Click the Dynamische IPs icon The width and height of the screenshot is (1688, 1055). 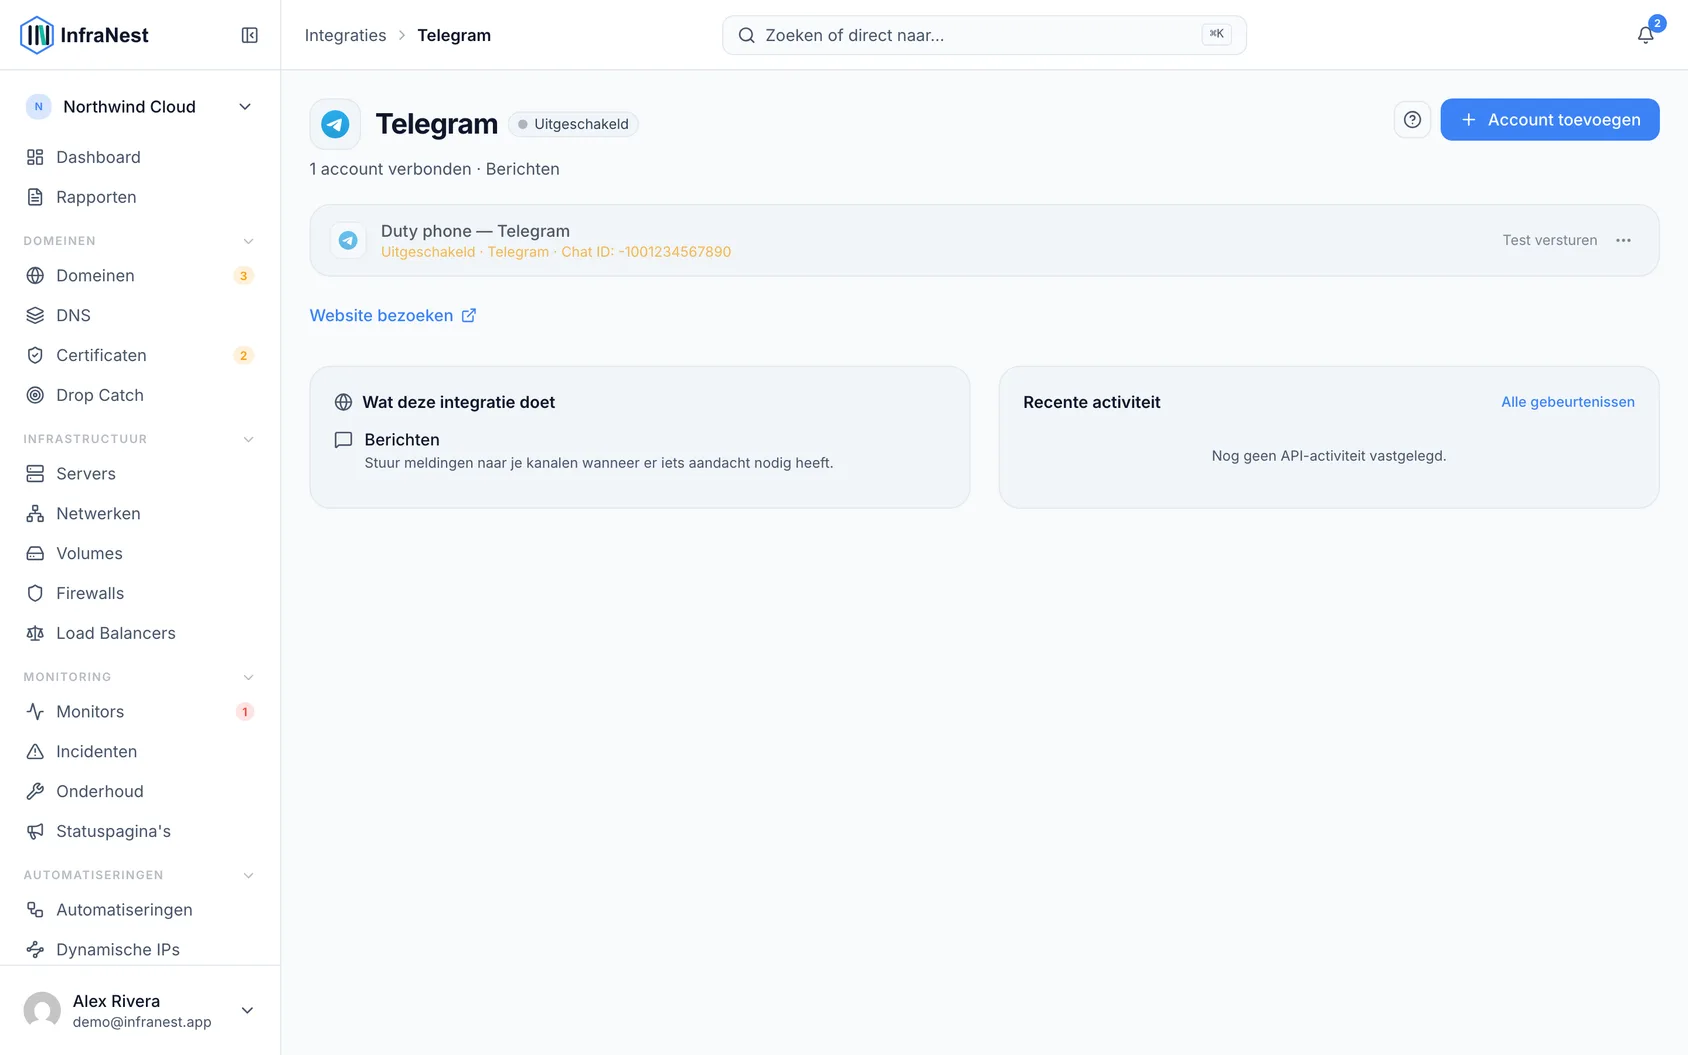tap(35, 949)
